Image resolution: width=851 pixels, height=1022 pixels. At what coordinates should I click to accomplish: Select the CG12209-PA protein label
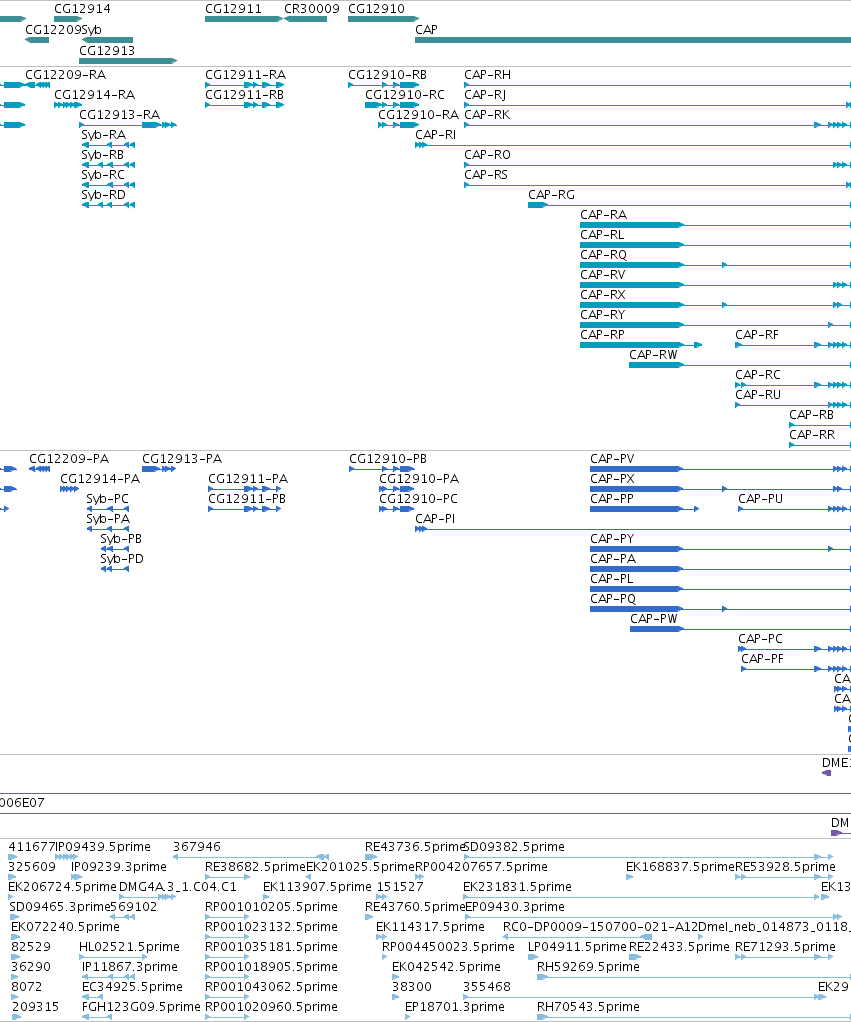click(69, 458)
